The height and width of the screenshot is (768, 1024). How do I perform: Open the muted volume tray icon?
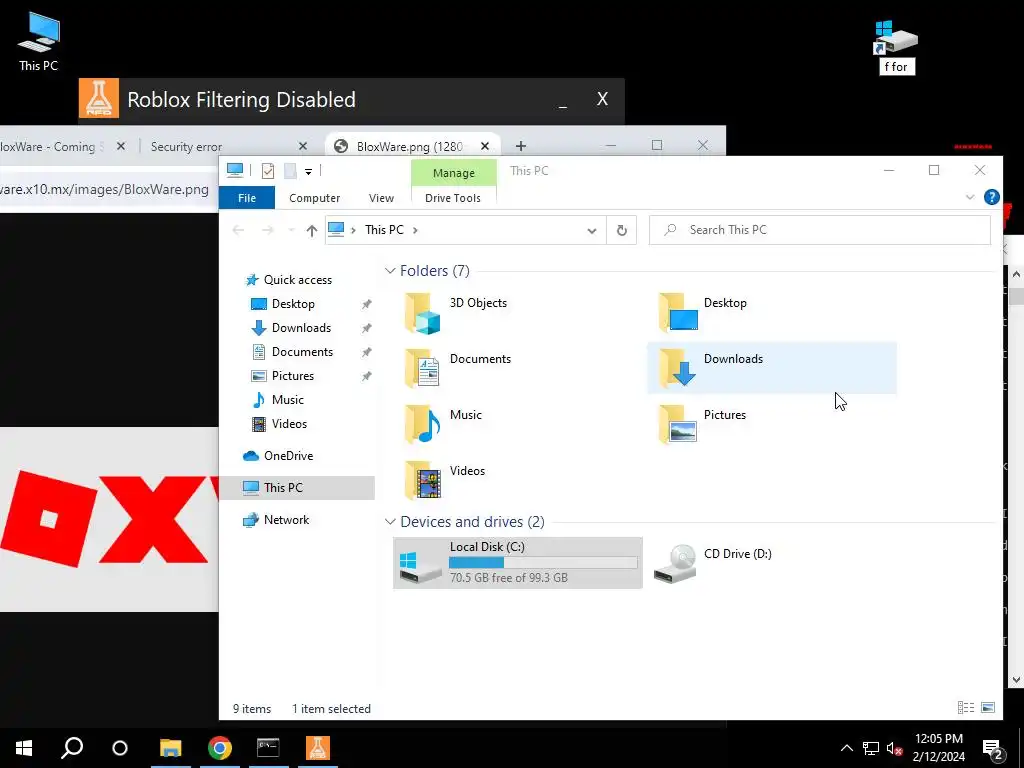[894, 748]
